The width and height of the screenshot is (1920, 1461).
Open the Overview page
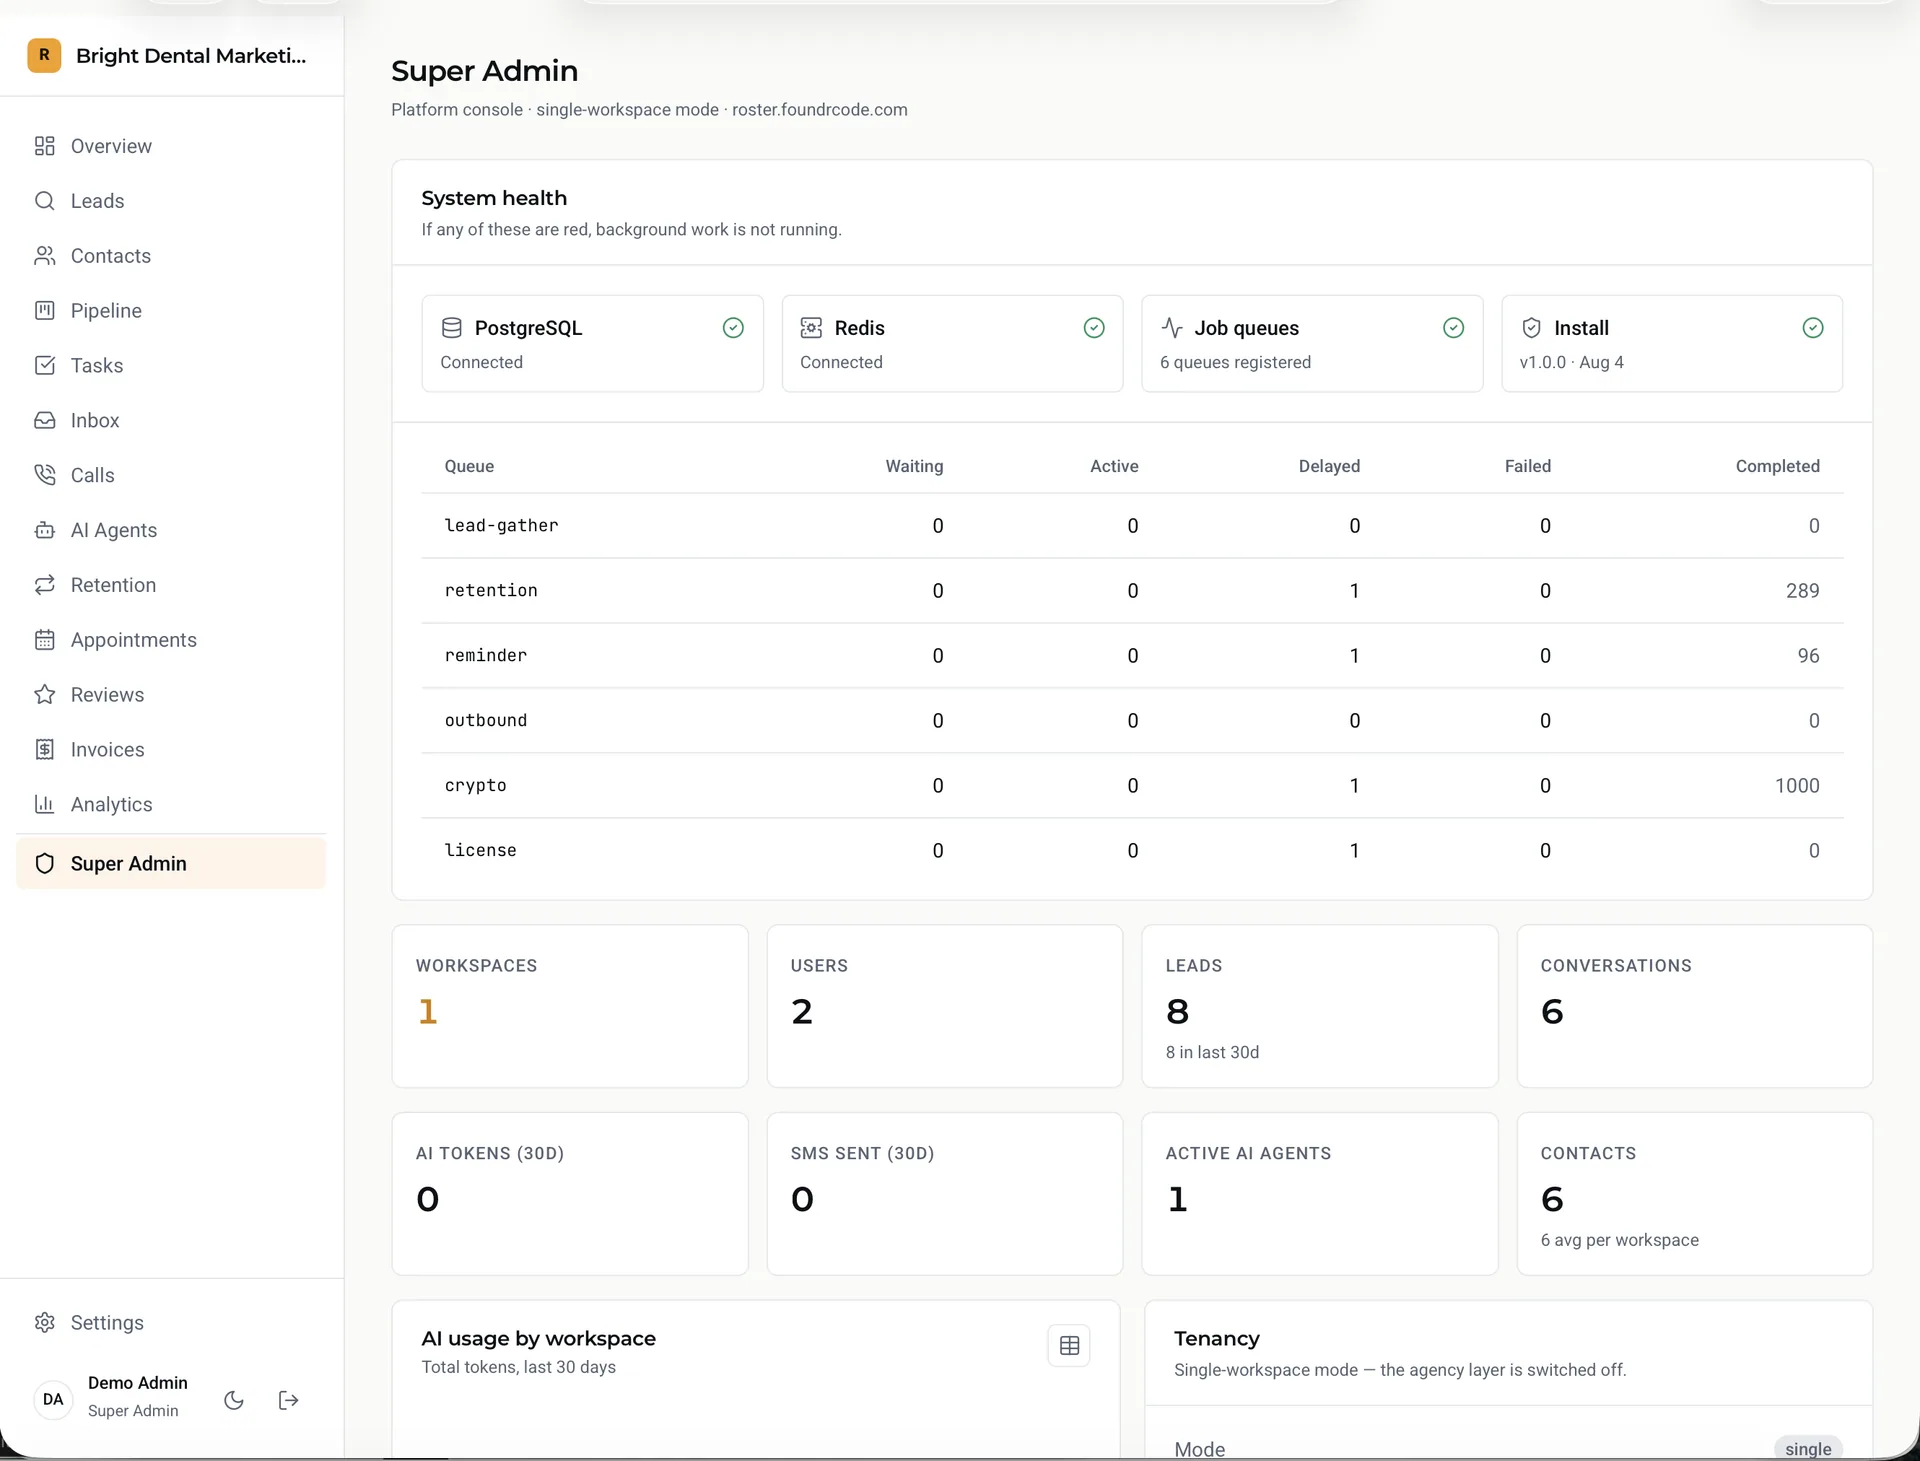[x=171, y=146]
